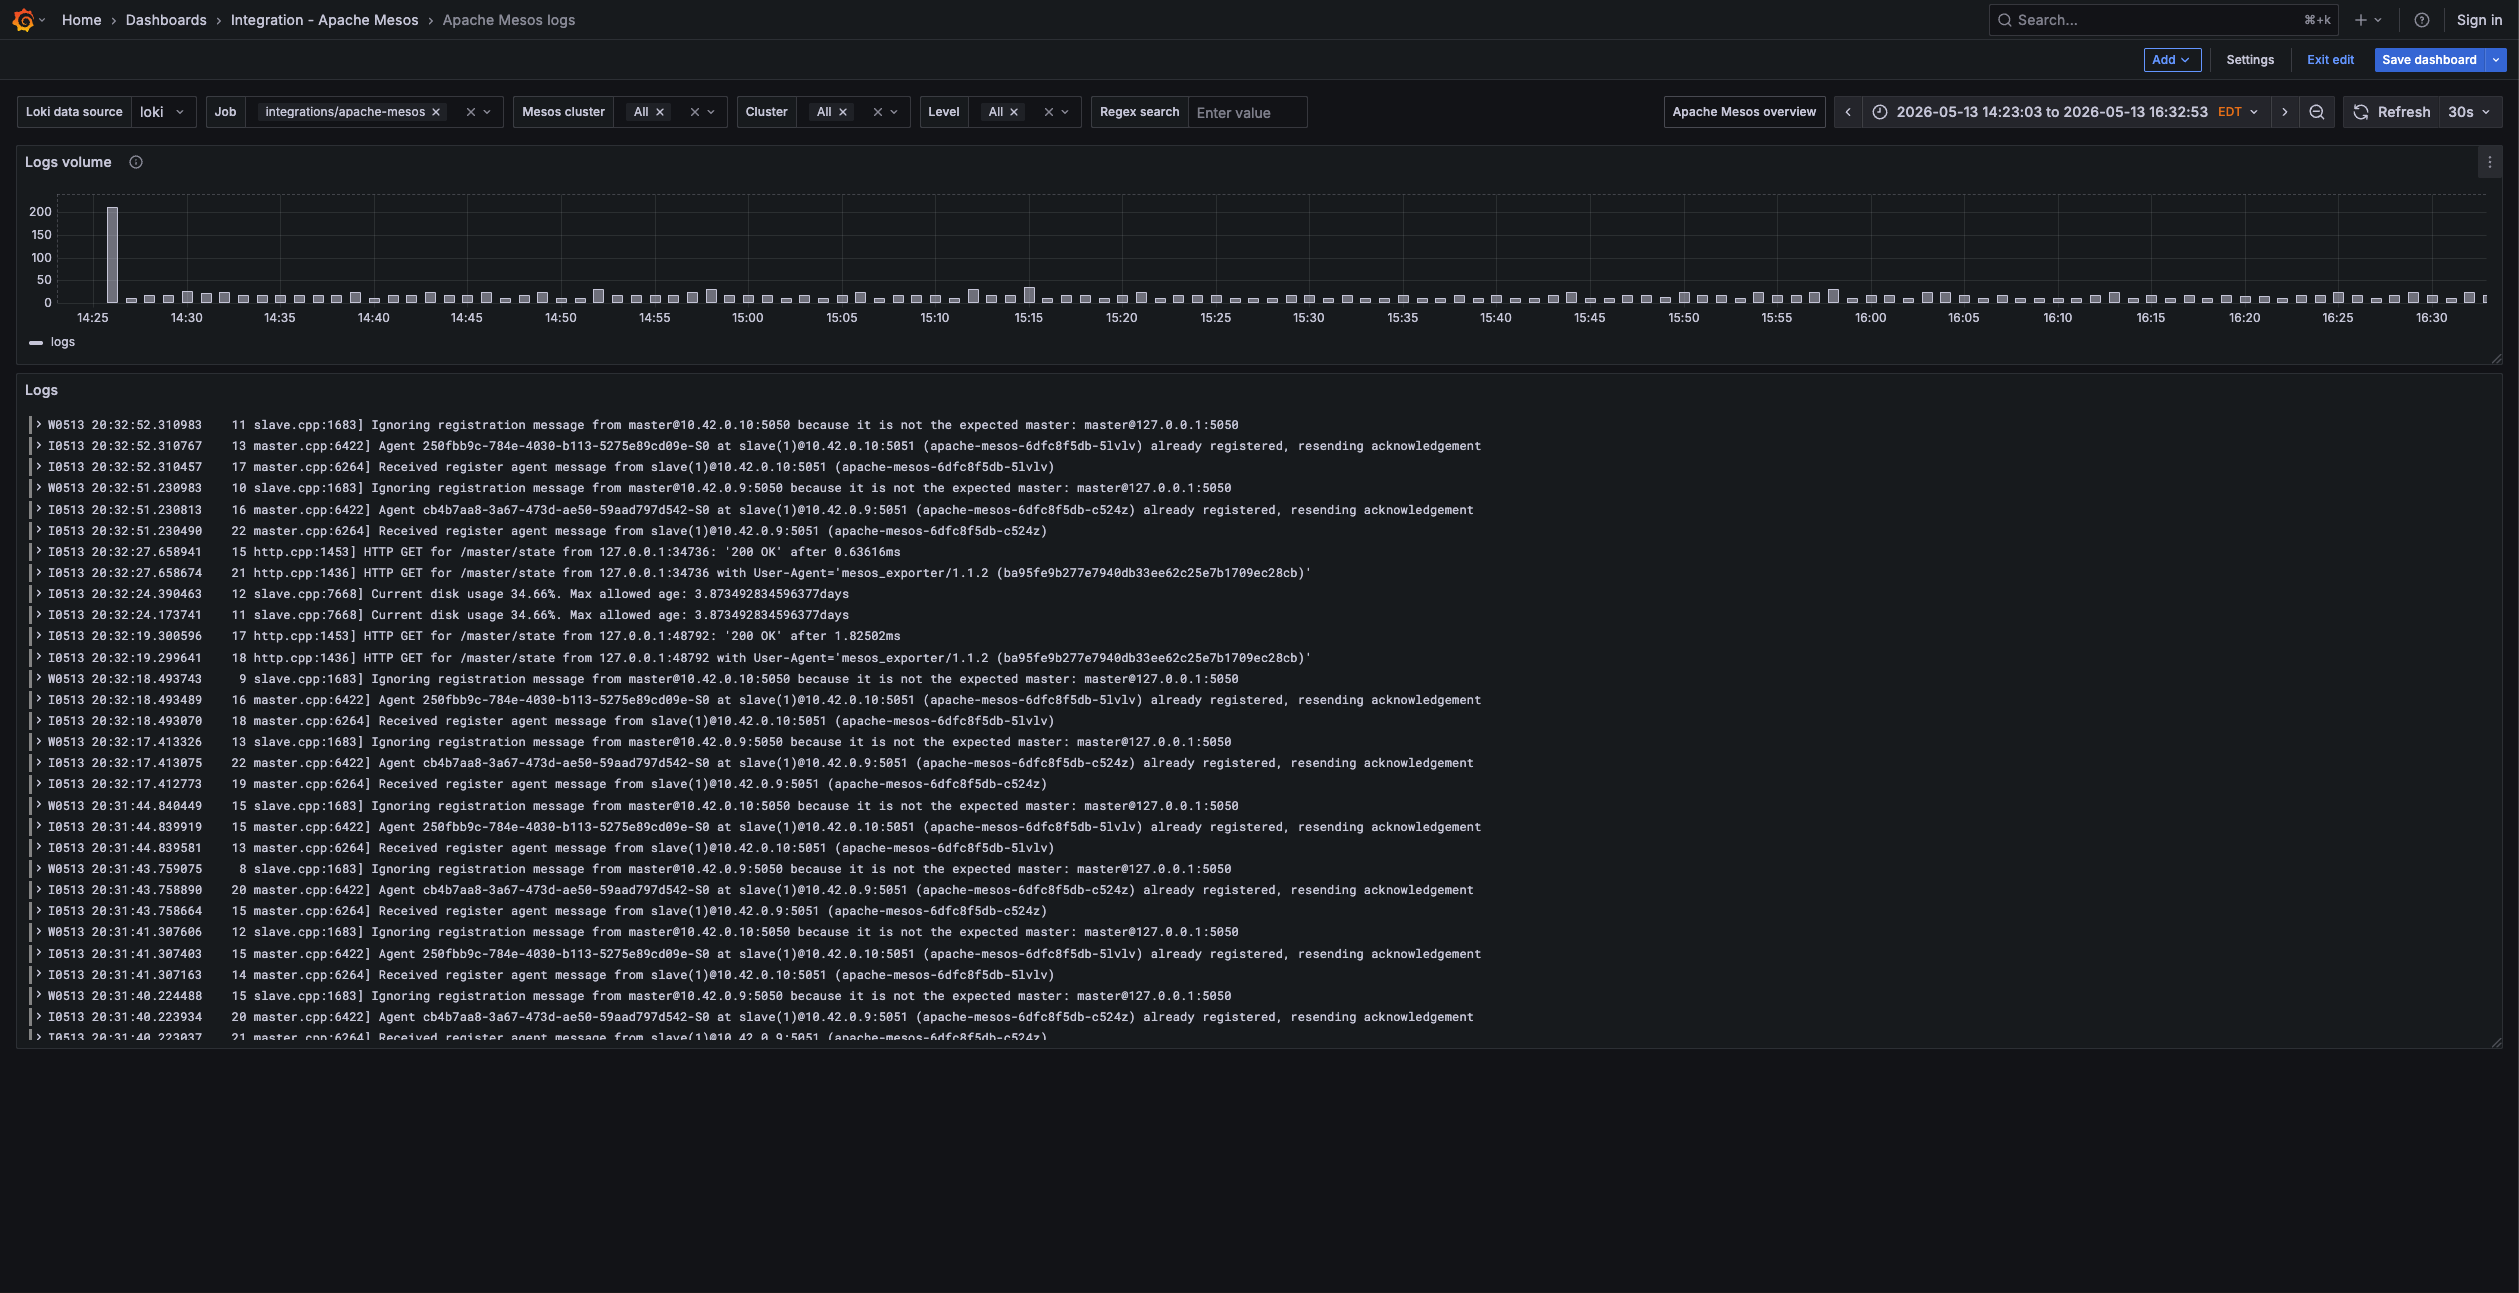Click Exit edit
This screenshot has width=2519, height=1293.
2330,60
